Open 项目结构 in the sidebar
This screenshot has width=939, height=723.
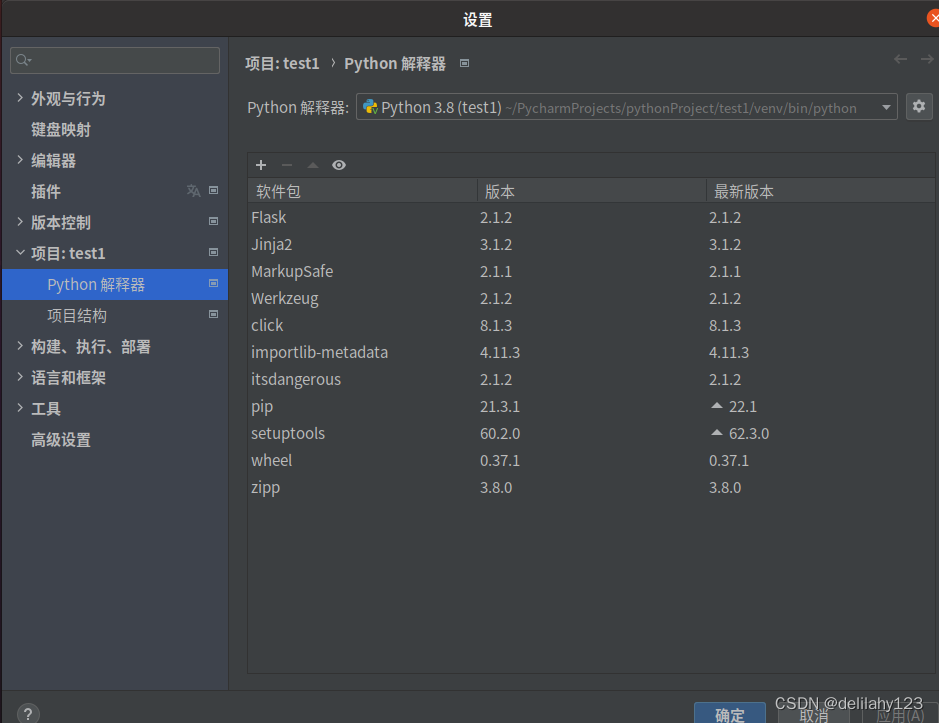coord(76,315)
